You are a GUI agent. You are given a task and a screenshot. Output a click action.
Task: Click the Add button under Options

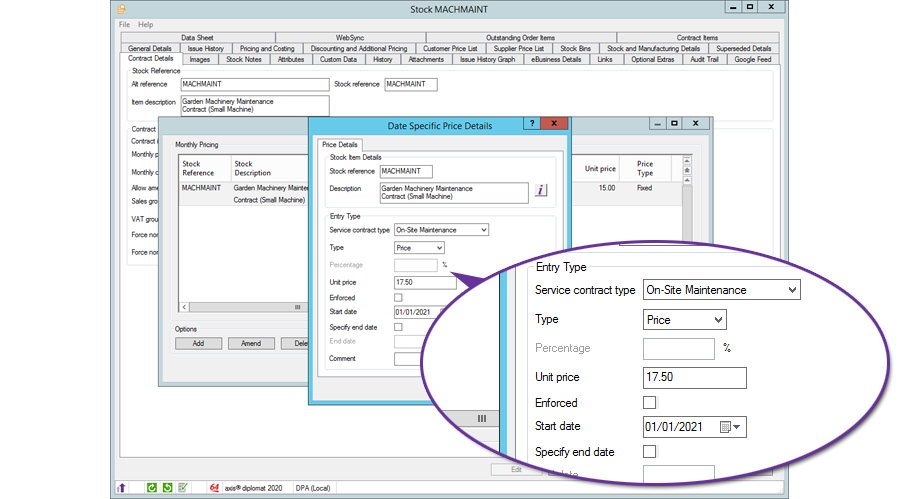pos(198,343)
